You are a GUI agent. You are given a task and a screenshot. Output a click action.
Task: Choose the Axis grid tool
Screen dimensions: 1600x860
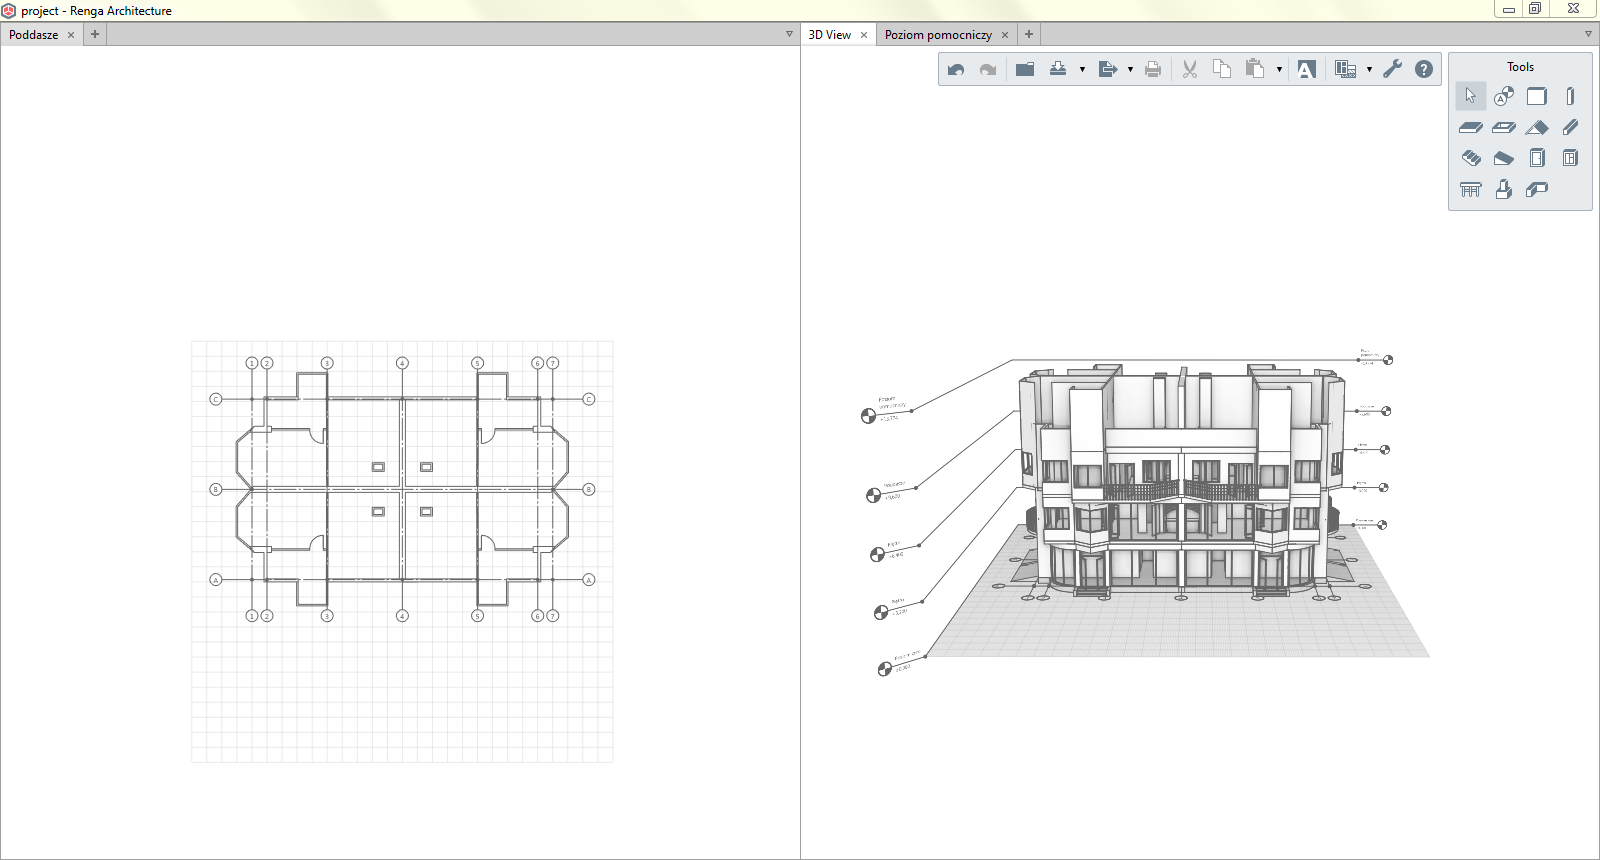1504,96
